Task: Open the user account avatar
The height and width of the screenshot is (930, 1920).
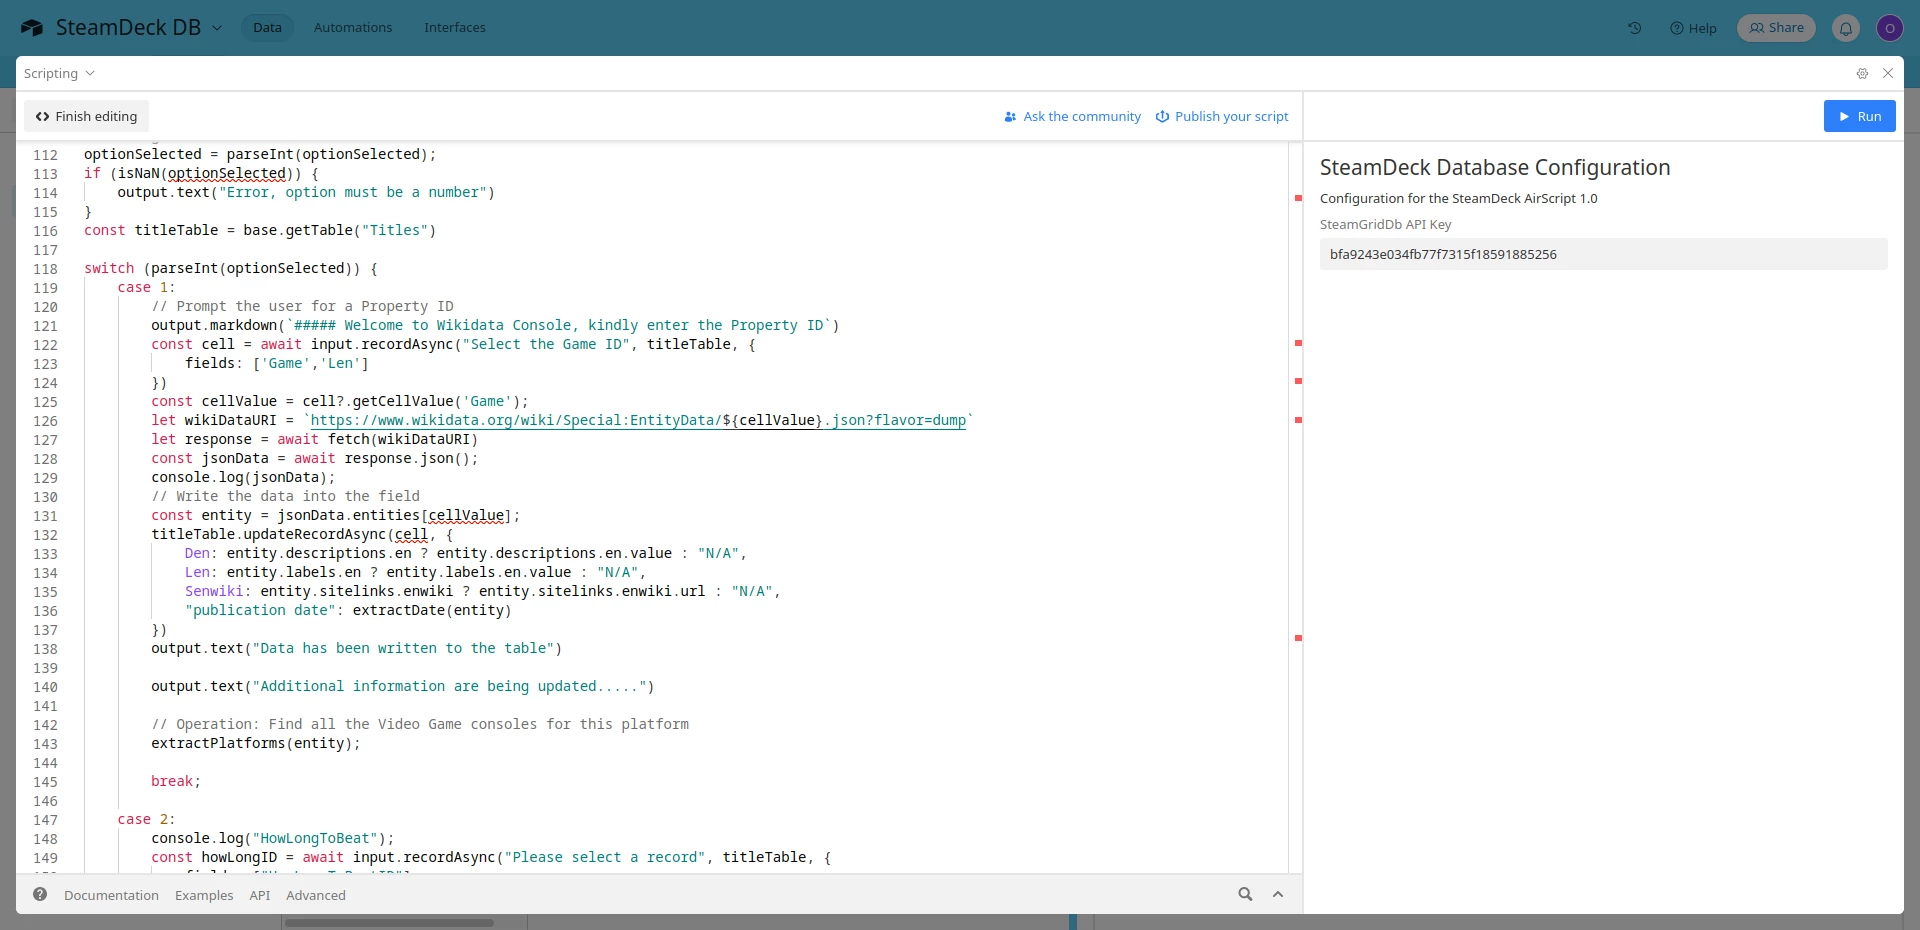Action: click(x=1889, y=28)
